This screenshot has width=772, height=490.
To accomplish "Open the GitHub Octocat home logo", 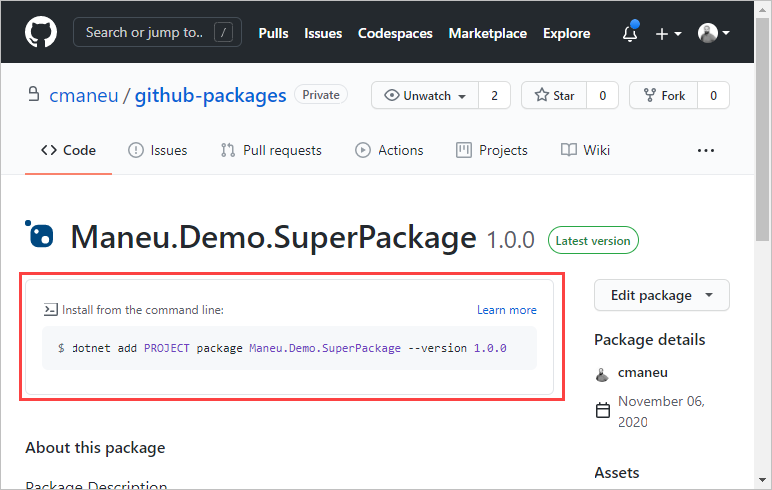I will coord(41,32).
